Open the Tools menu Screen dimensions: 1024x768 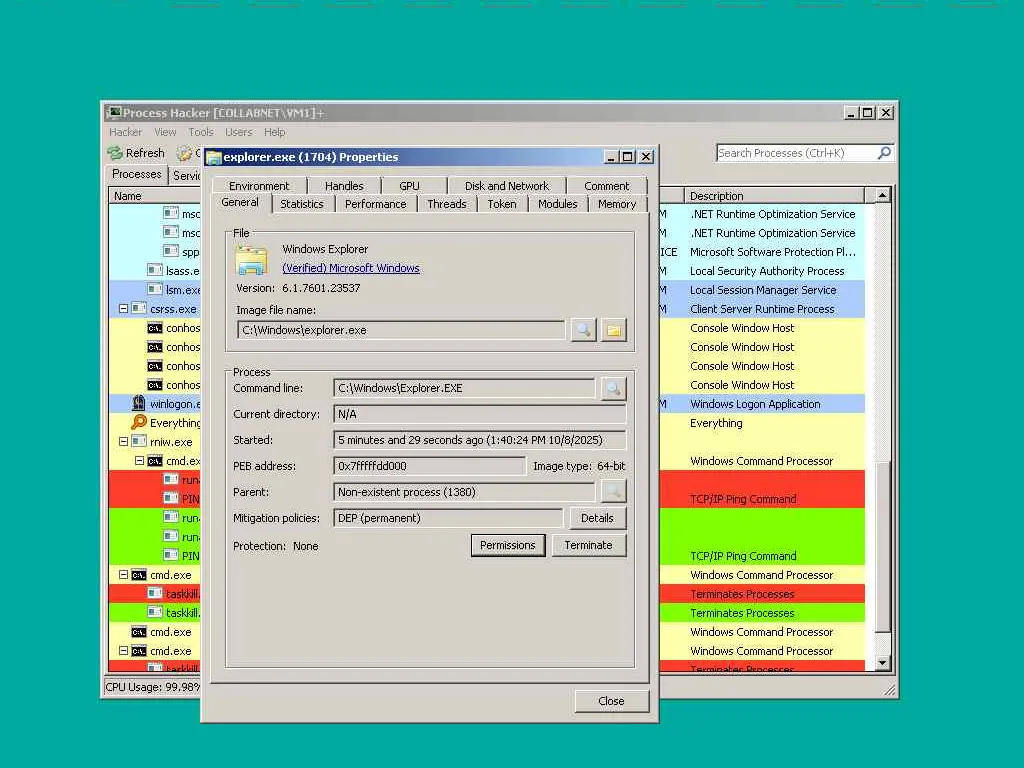coord(201,132)
